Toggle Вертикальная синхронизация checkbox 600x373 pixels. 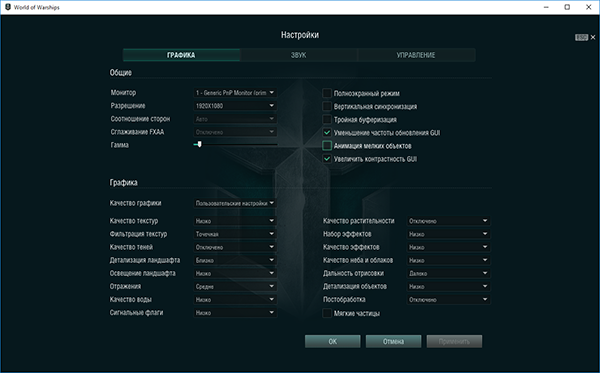tap(327, 106)
